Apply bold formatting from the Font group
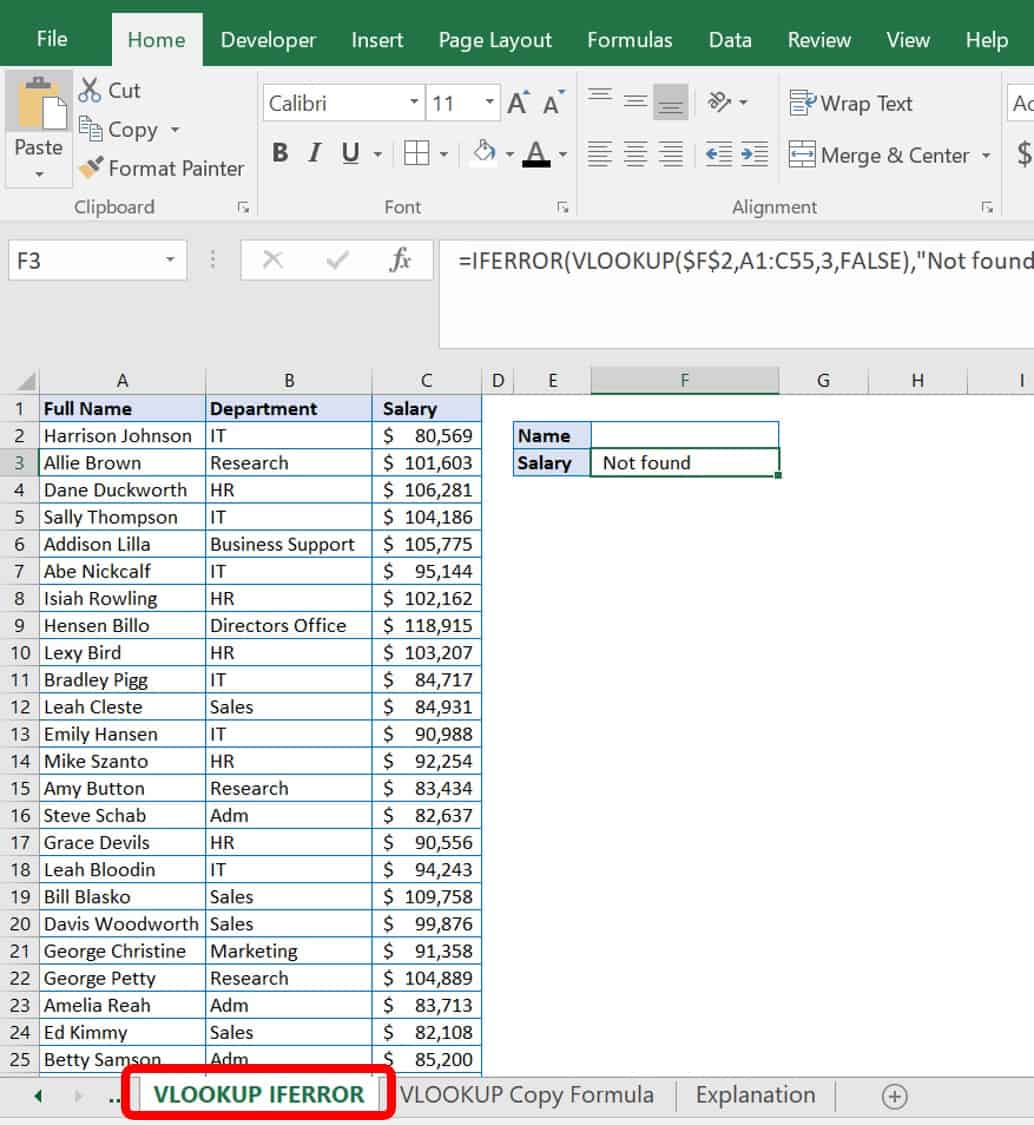1034x1125 pixels. pos(280,153)
